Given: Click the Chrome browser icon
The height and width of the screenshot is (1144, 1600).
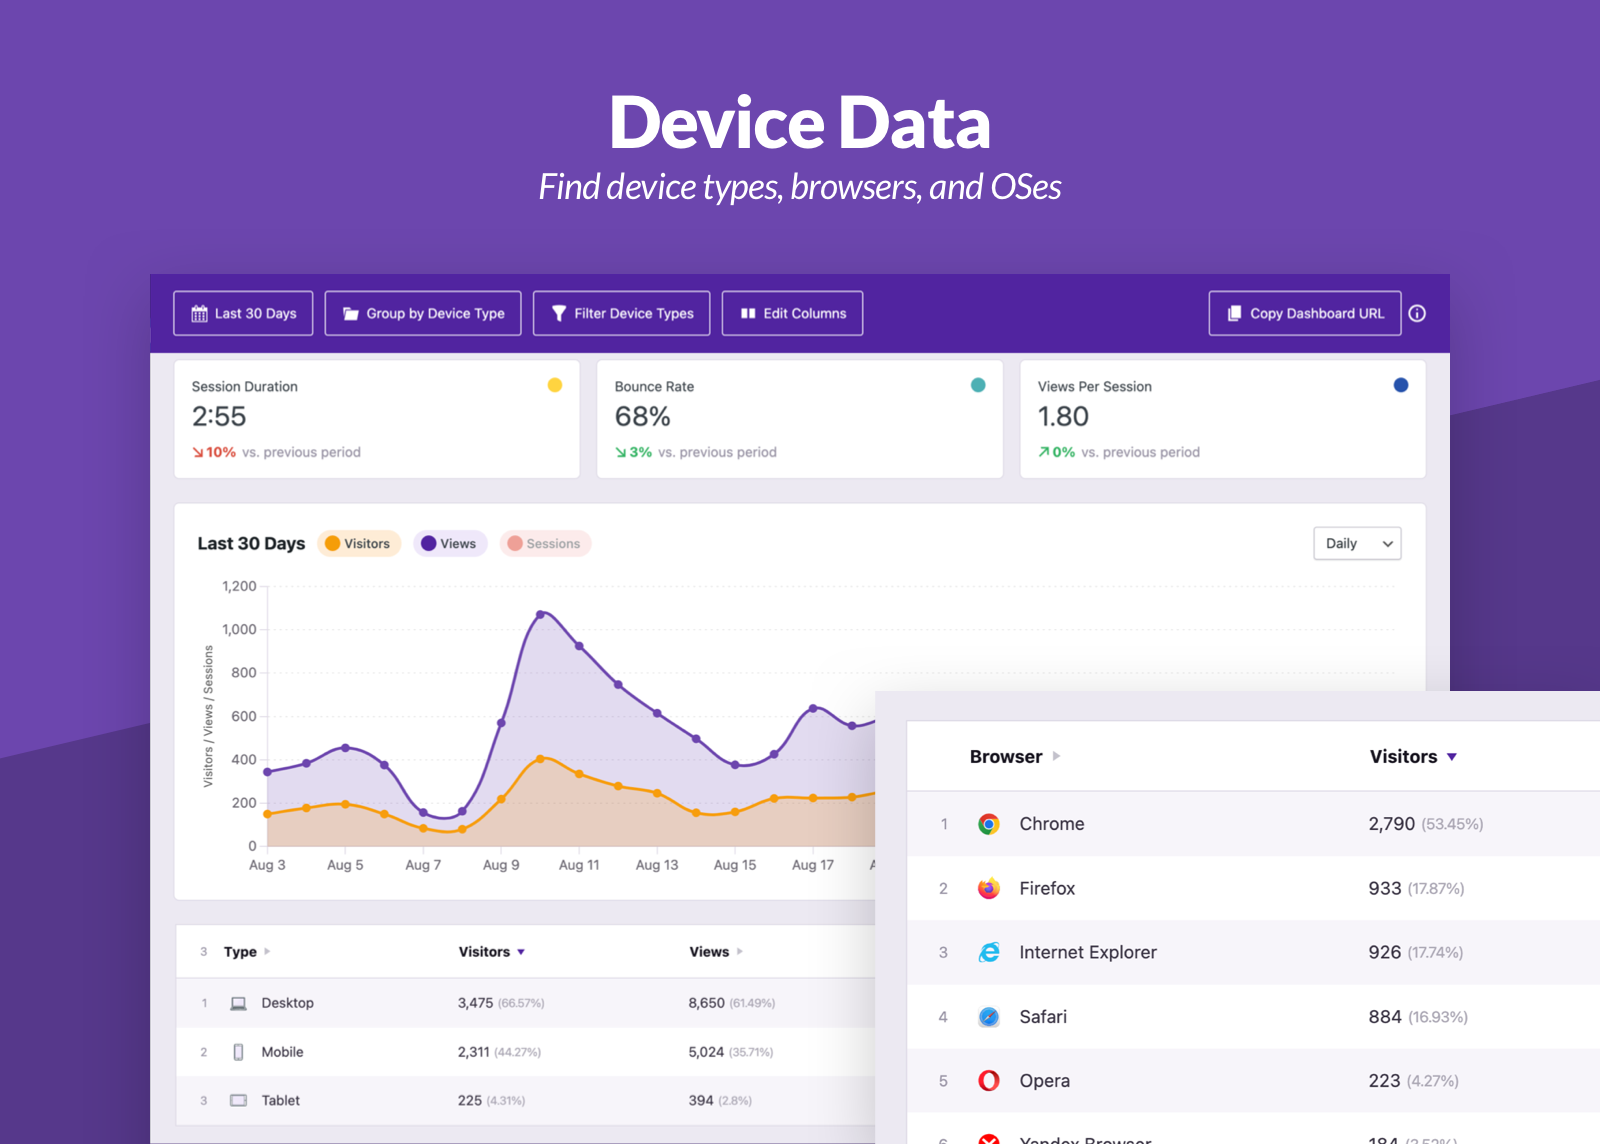Looking at the screenshot, I should click(989, 824).
